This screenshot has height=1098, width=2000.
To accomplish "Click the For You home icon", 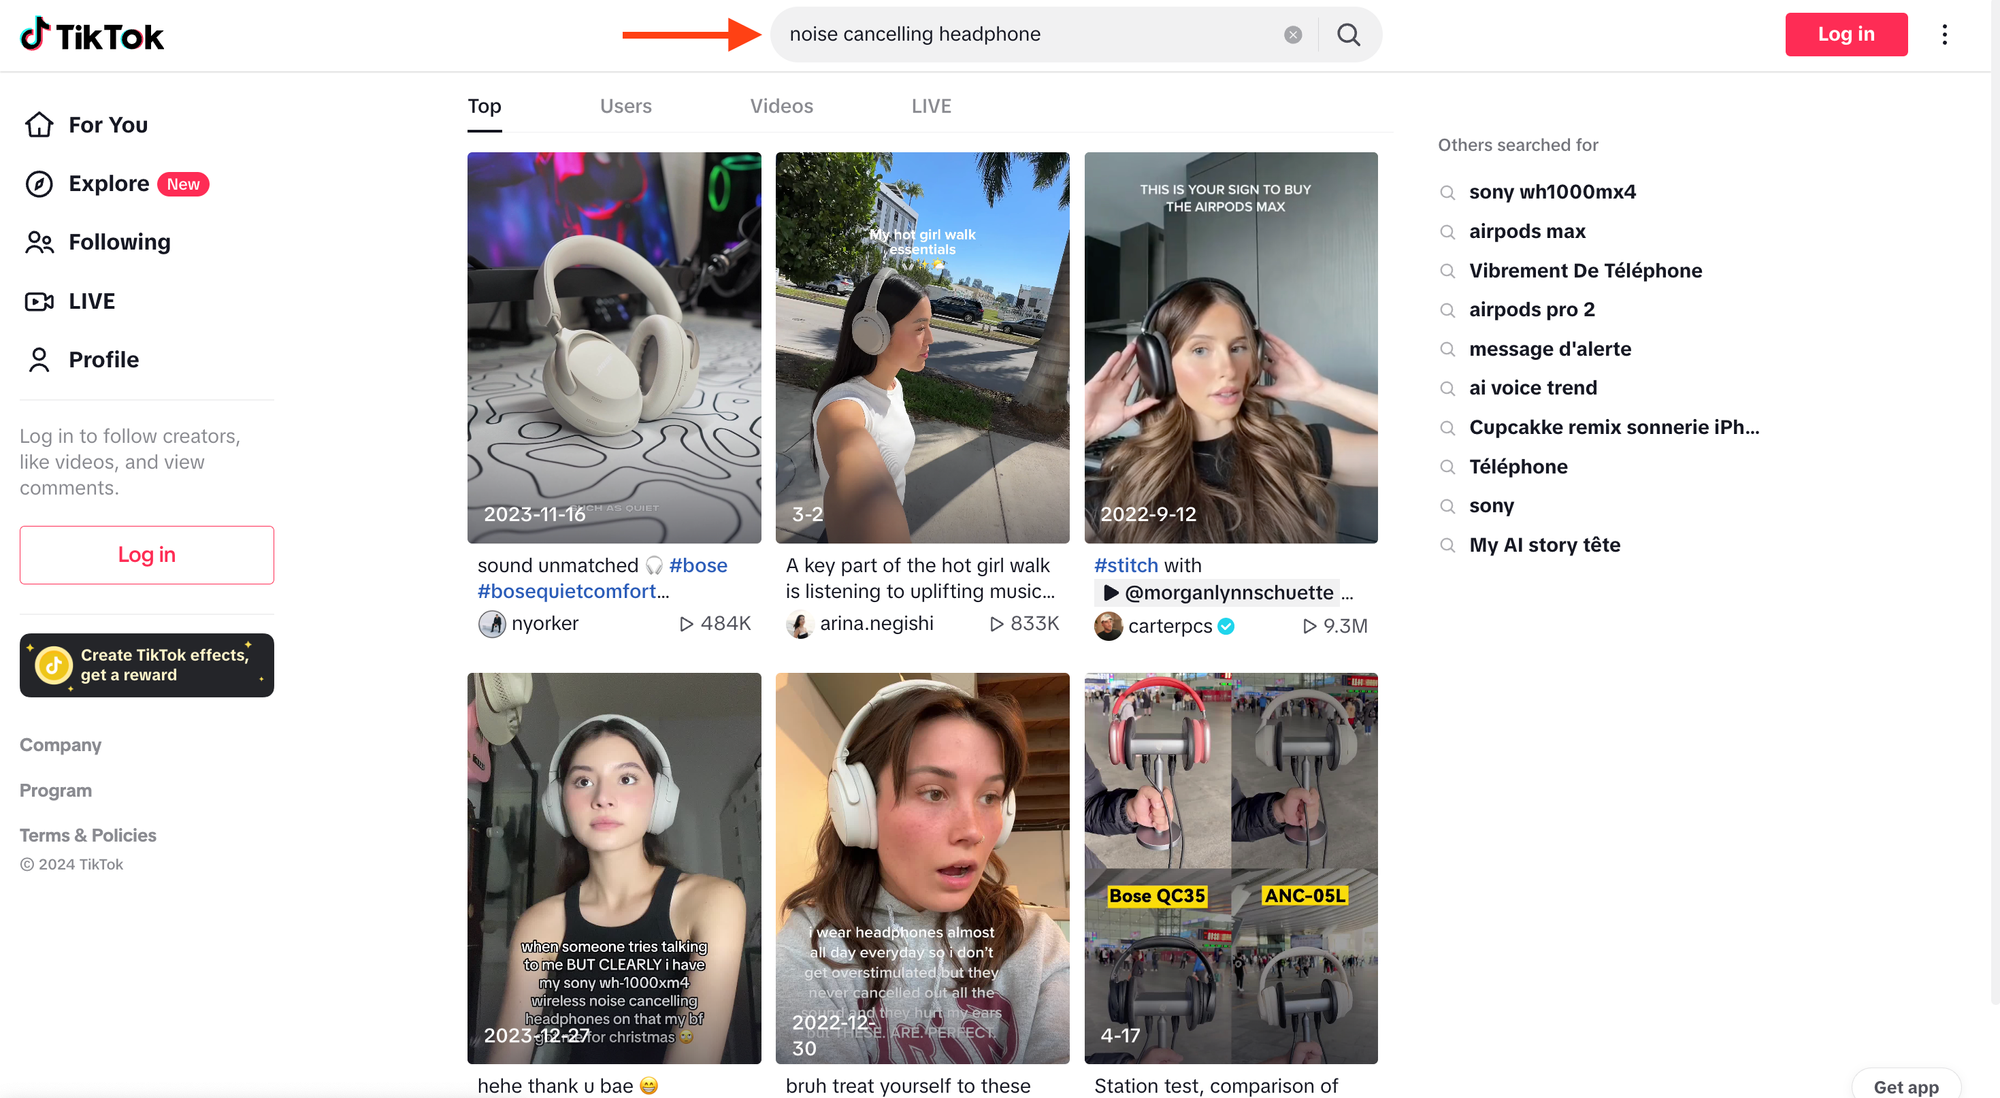I will (39, 125).
